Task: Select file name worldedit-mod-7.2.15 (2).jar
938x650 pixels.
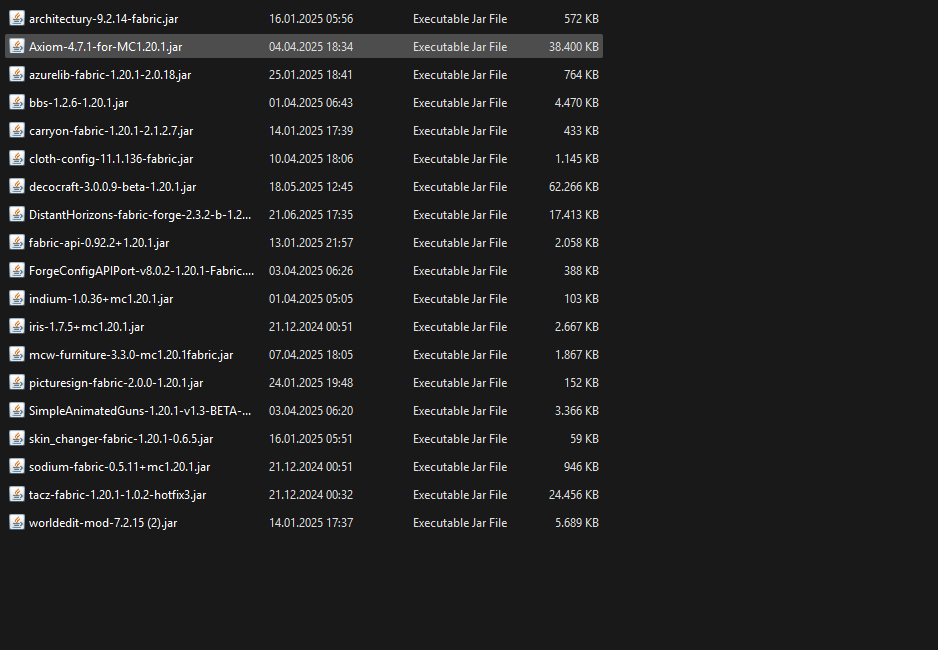Action: coord(103,523)
